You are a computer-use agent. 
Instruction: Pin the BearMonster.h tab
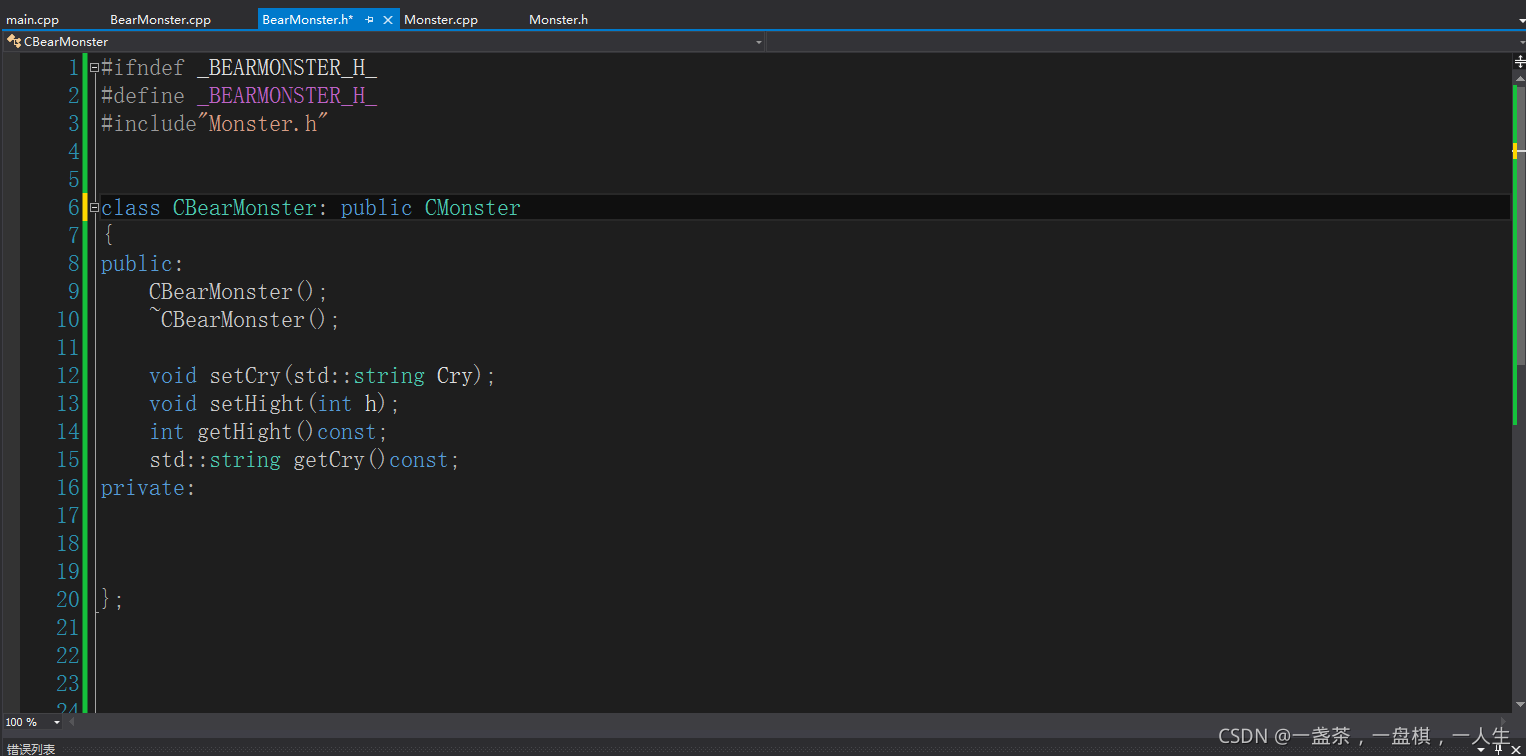[370, 20]
